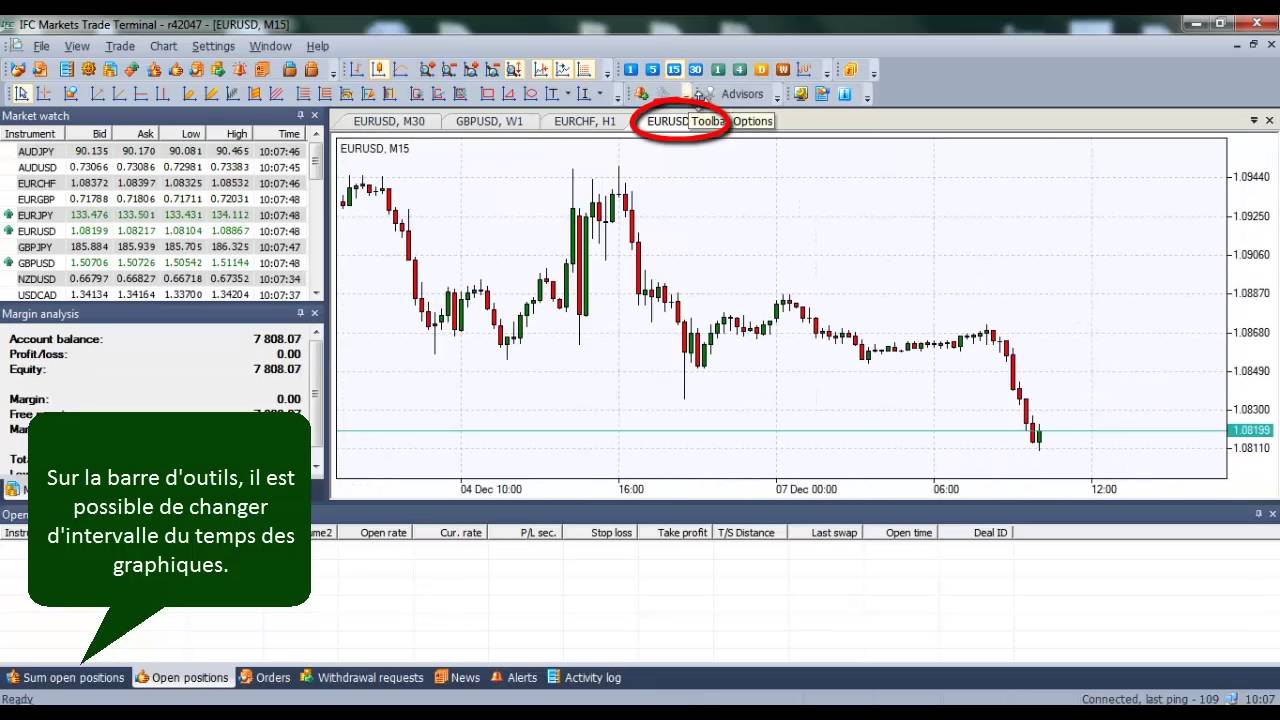Set timeframe with orange D button
This screenshot has width=1280, height=720.
761,70
